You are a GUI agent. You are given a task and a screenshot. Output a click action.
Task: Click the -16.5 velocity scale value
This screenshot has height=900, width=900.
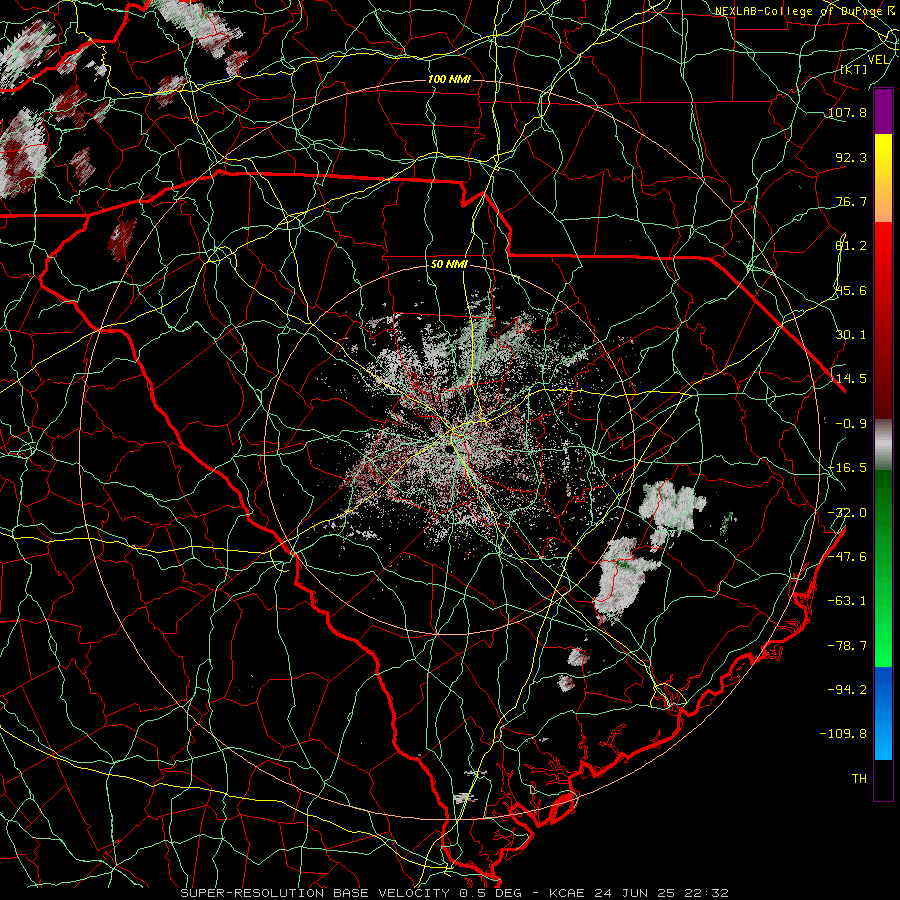pyautogui.click(x=847, y=468)
